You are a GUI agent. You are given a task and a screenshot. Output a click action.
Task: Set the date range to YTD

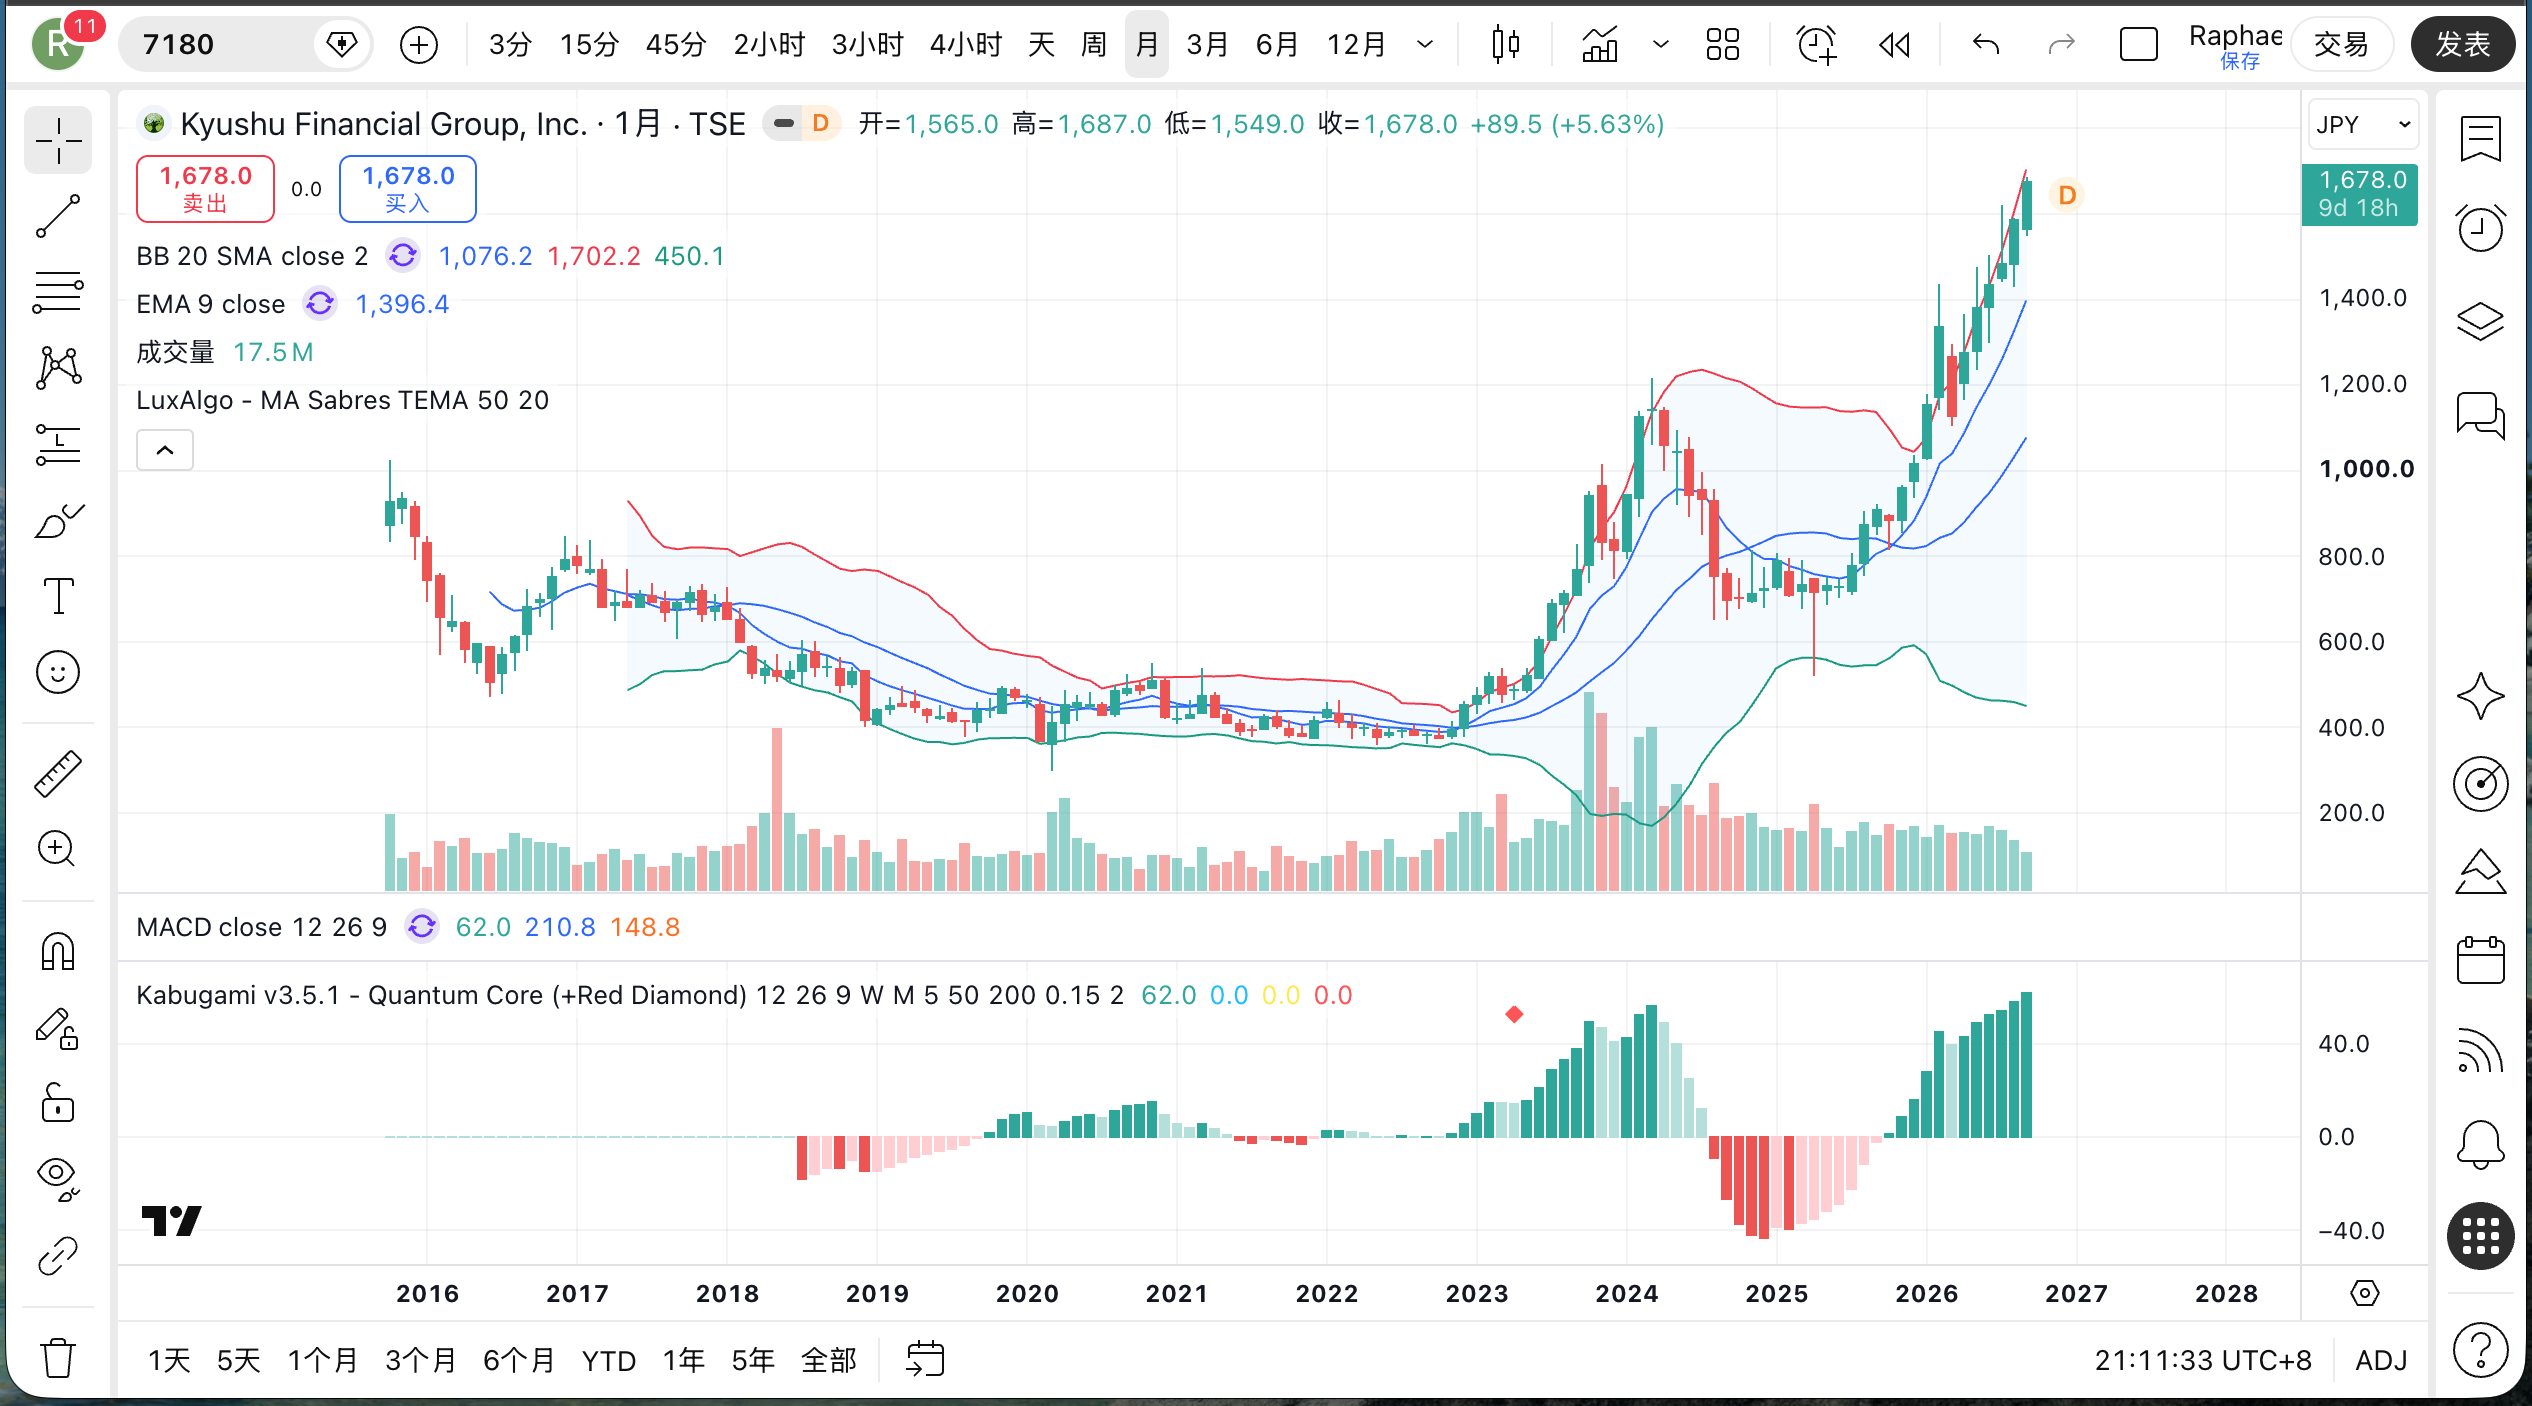[x=609, y=1360]
